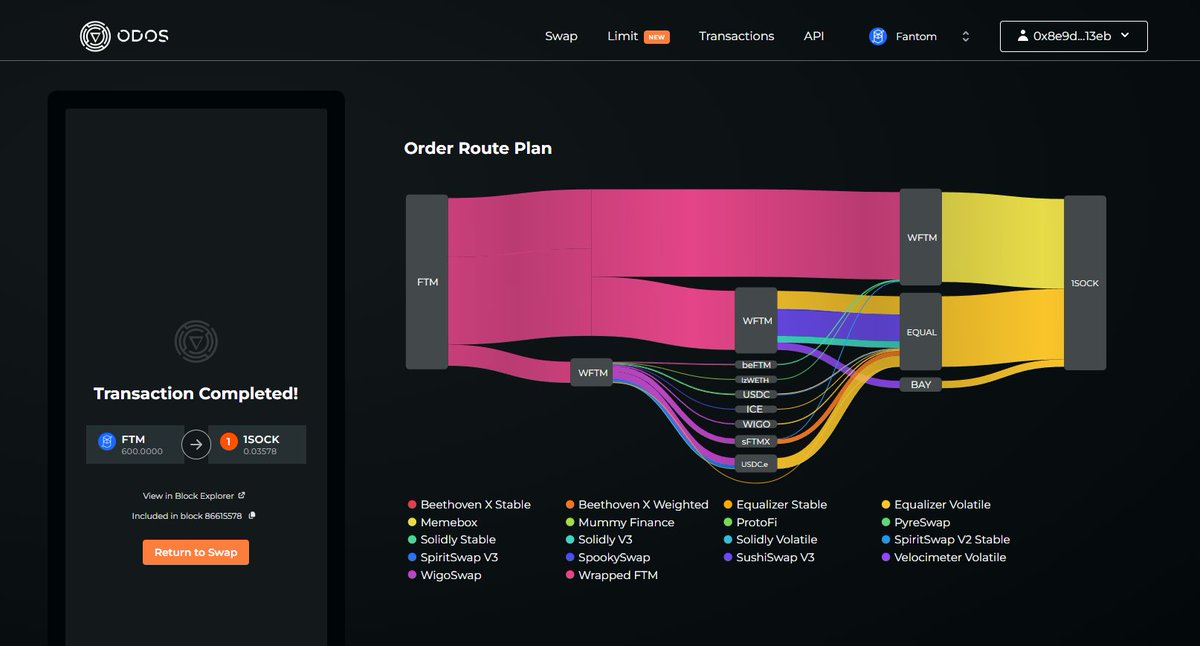
Task: Click the Velocimeter Volatile legend entry
Action: [x=944, y=558]
